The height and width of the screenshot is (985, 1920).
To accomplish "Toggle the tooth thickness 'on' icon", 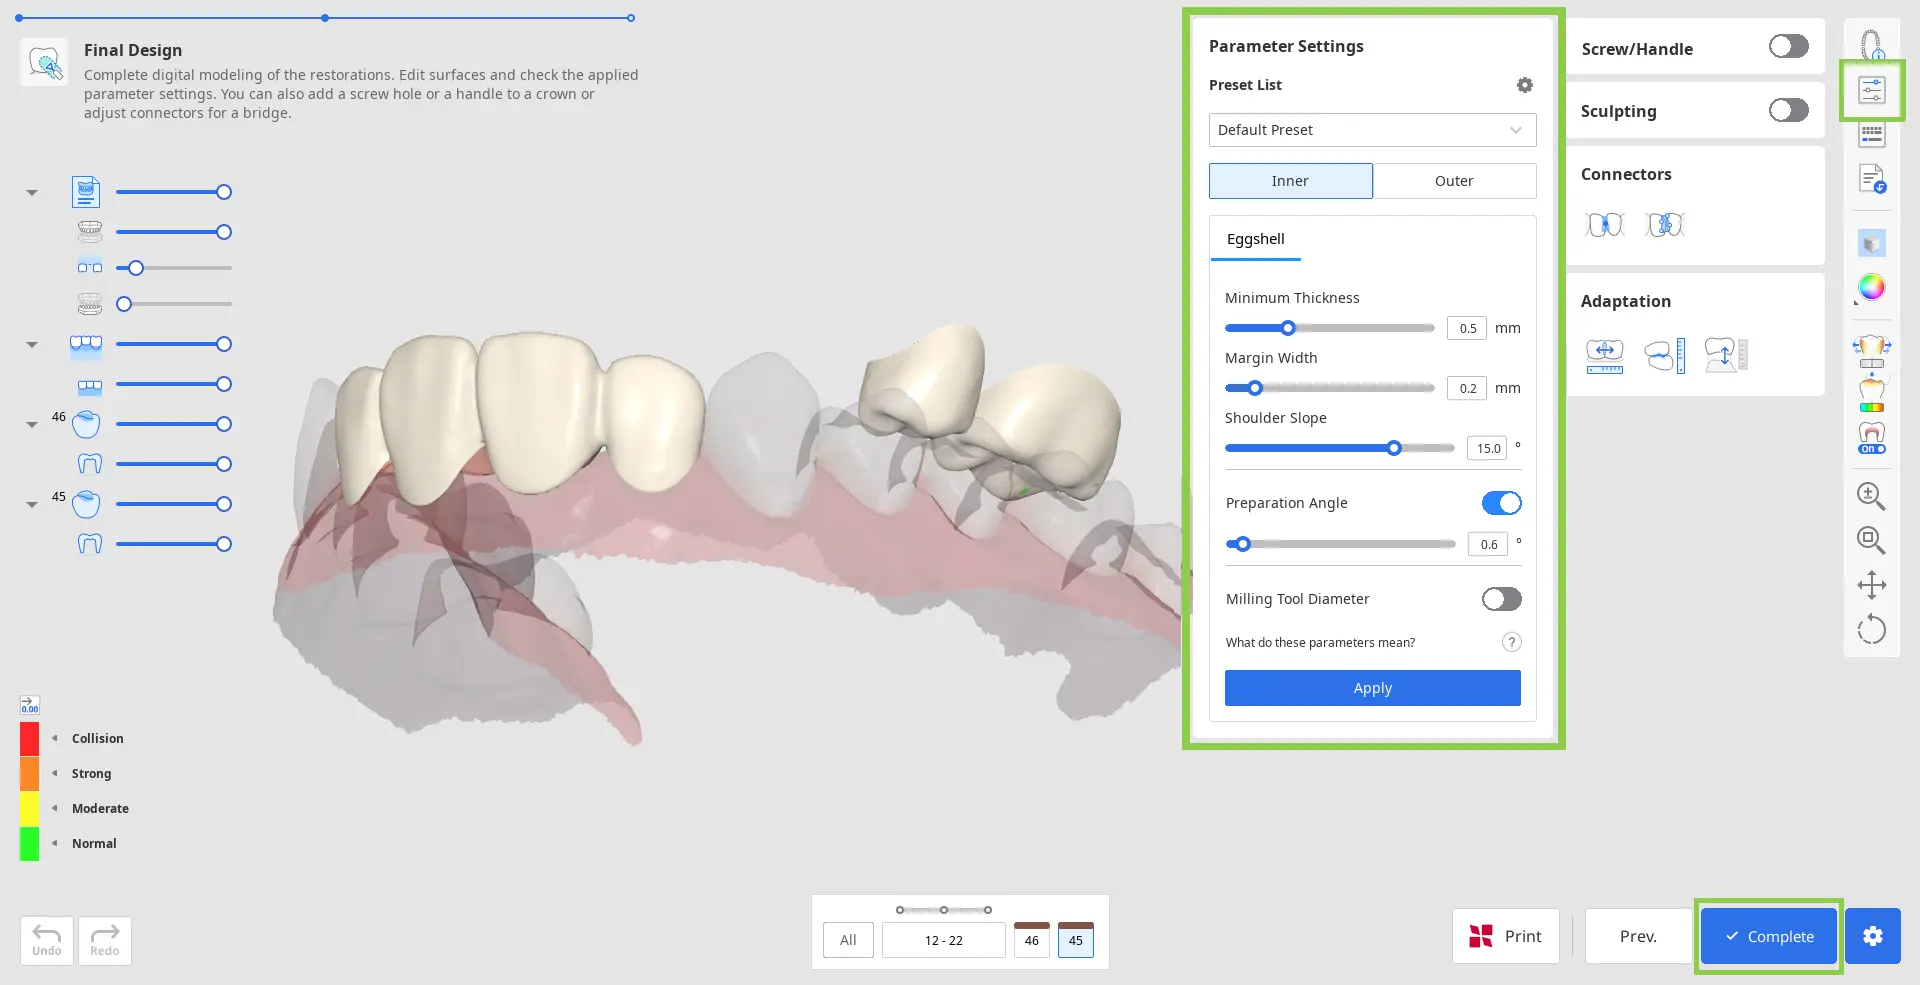I will pos(1872,438).
